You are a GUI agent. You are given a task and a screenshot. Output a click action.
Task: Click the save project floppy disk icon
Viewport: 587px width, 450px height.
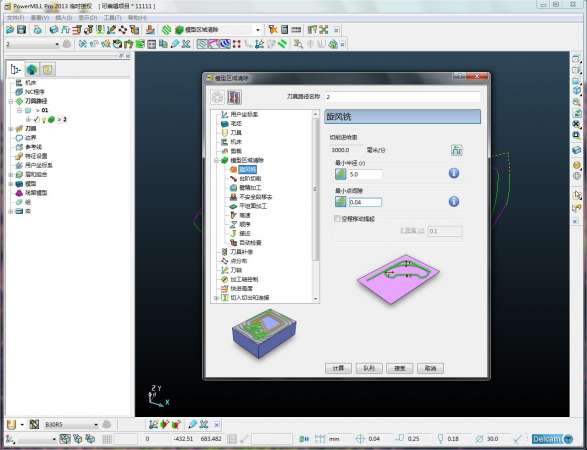(x=22, y=30)
